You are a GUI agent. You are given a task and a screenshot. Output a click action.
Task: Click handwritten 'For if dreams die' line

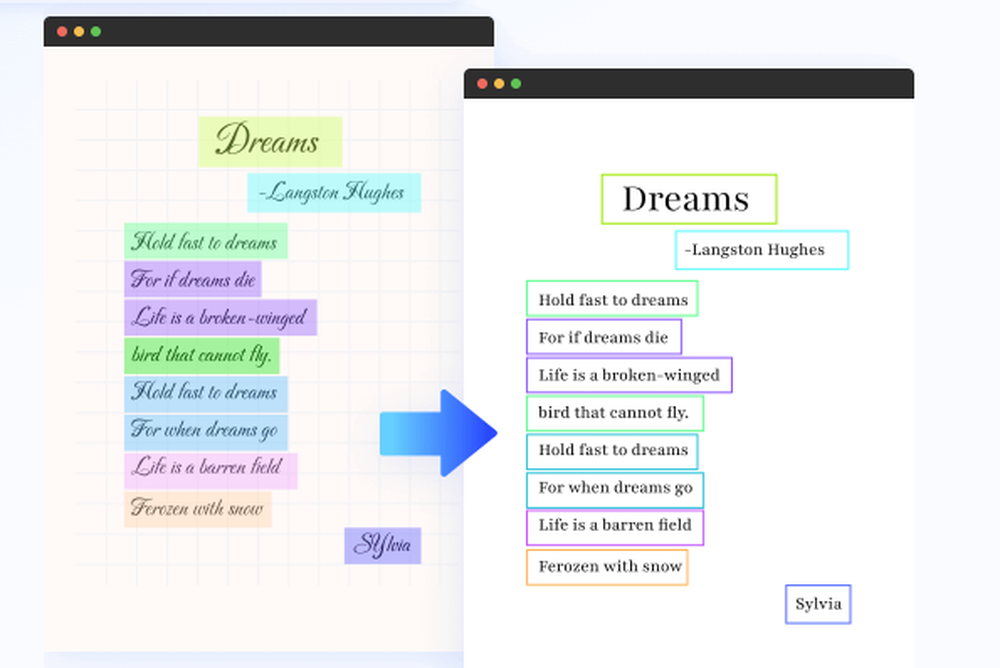coord(193,279)
